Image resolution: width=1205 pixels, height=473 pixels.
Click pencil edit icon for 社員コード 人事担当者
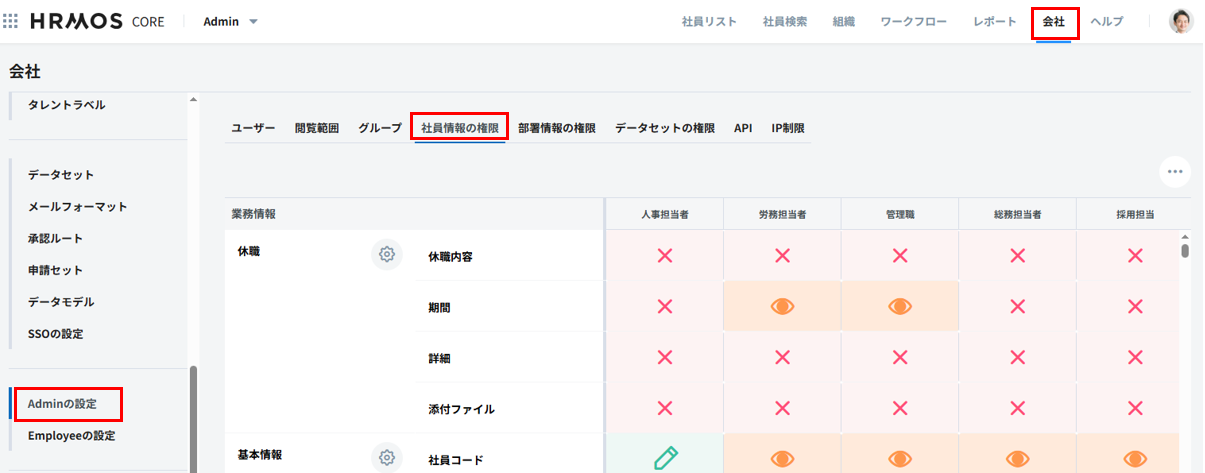664,459
